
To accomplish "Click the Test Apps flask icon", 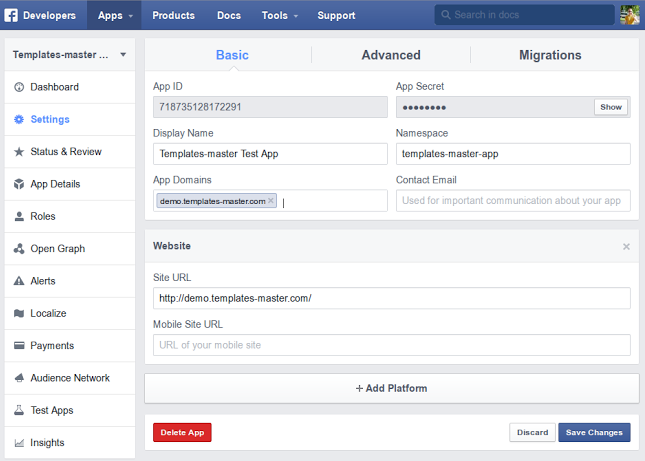I will coord(20,410).
